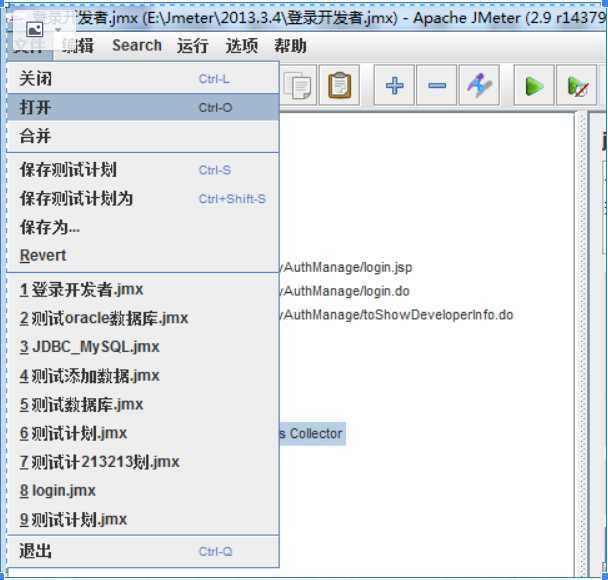Click the Copy toolbar icon
Image resolution: width=608 pixels, height=580 pixels.
(x=298, y=85)
